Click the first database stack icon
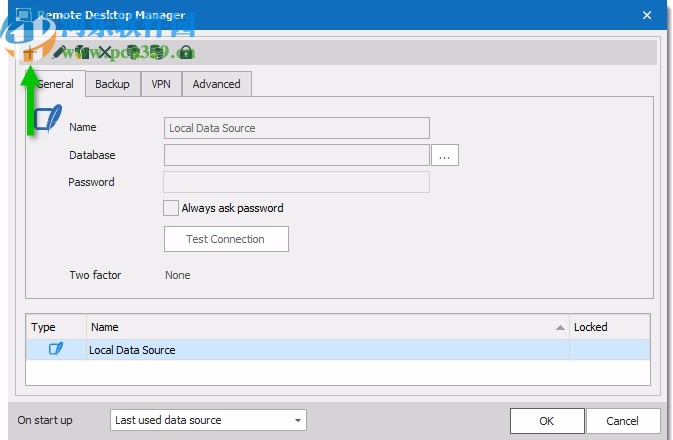The width and height of the screenshot is (673, 440). (x=134, y=52)
